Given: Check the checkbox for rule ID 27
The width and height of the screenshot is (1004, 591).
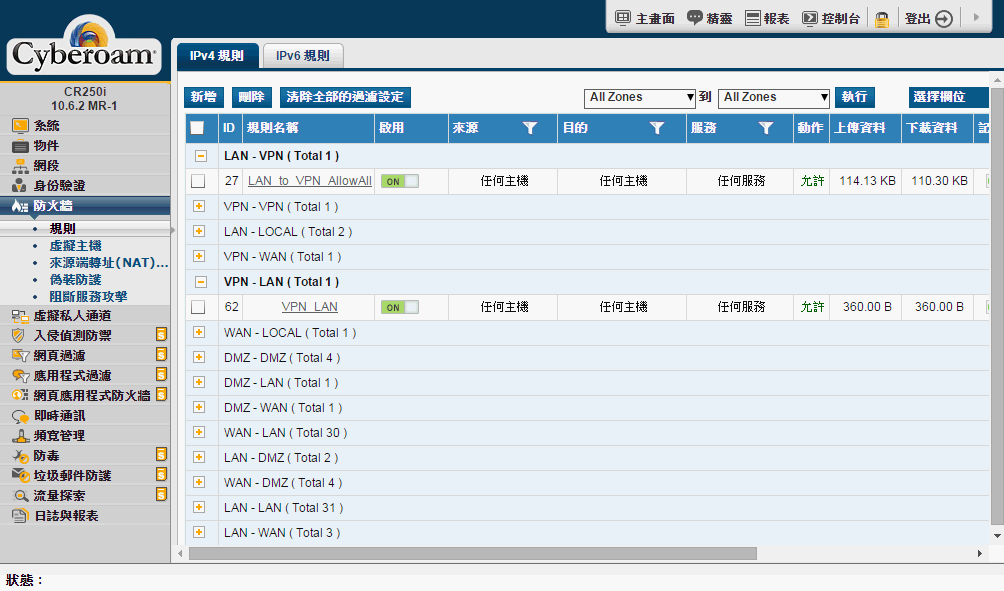Looking at the screenshot, I should point(198,181).
